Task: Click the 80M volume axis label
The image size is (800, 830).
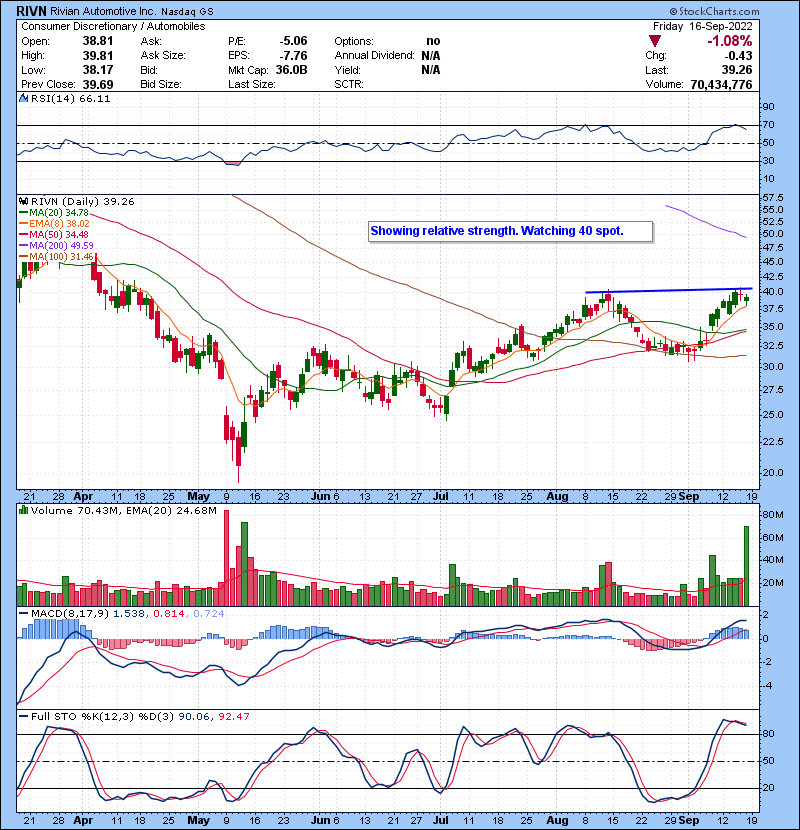Action: tap(773, 515)
